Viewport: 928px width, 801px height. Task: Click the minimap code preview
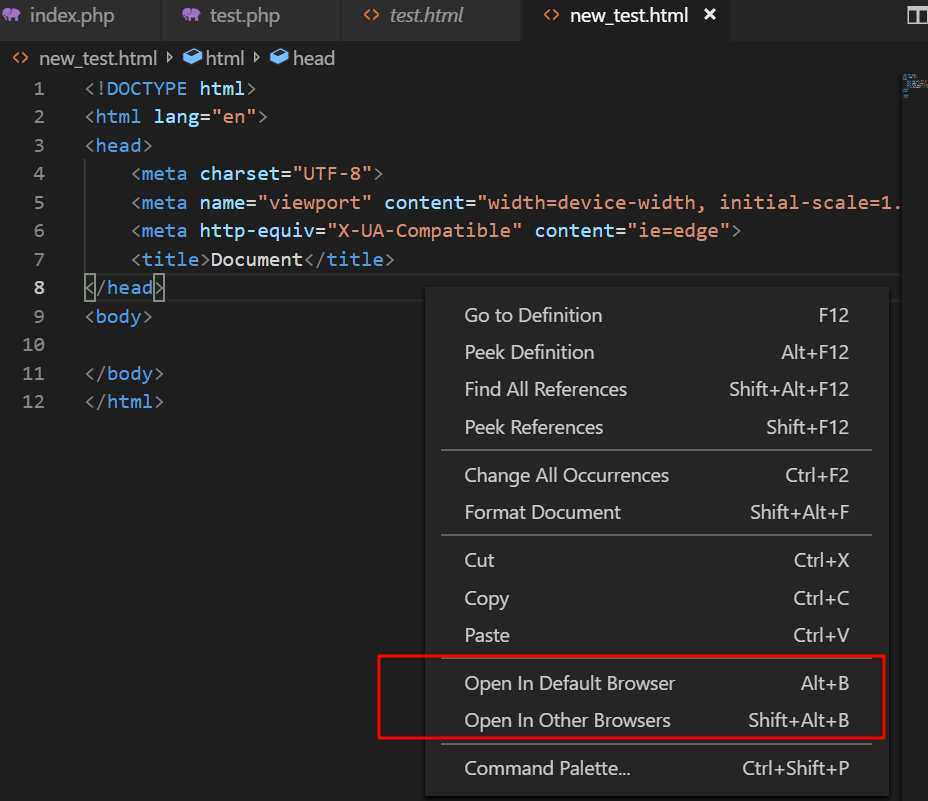pos(914,85)
